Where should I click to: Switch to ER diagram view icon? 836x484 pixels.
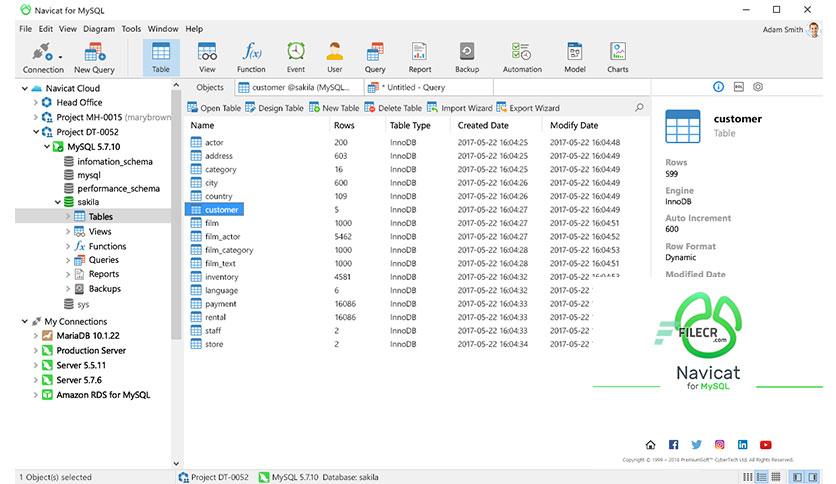(x=776, y=477)
